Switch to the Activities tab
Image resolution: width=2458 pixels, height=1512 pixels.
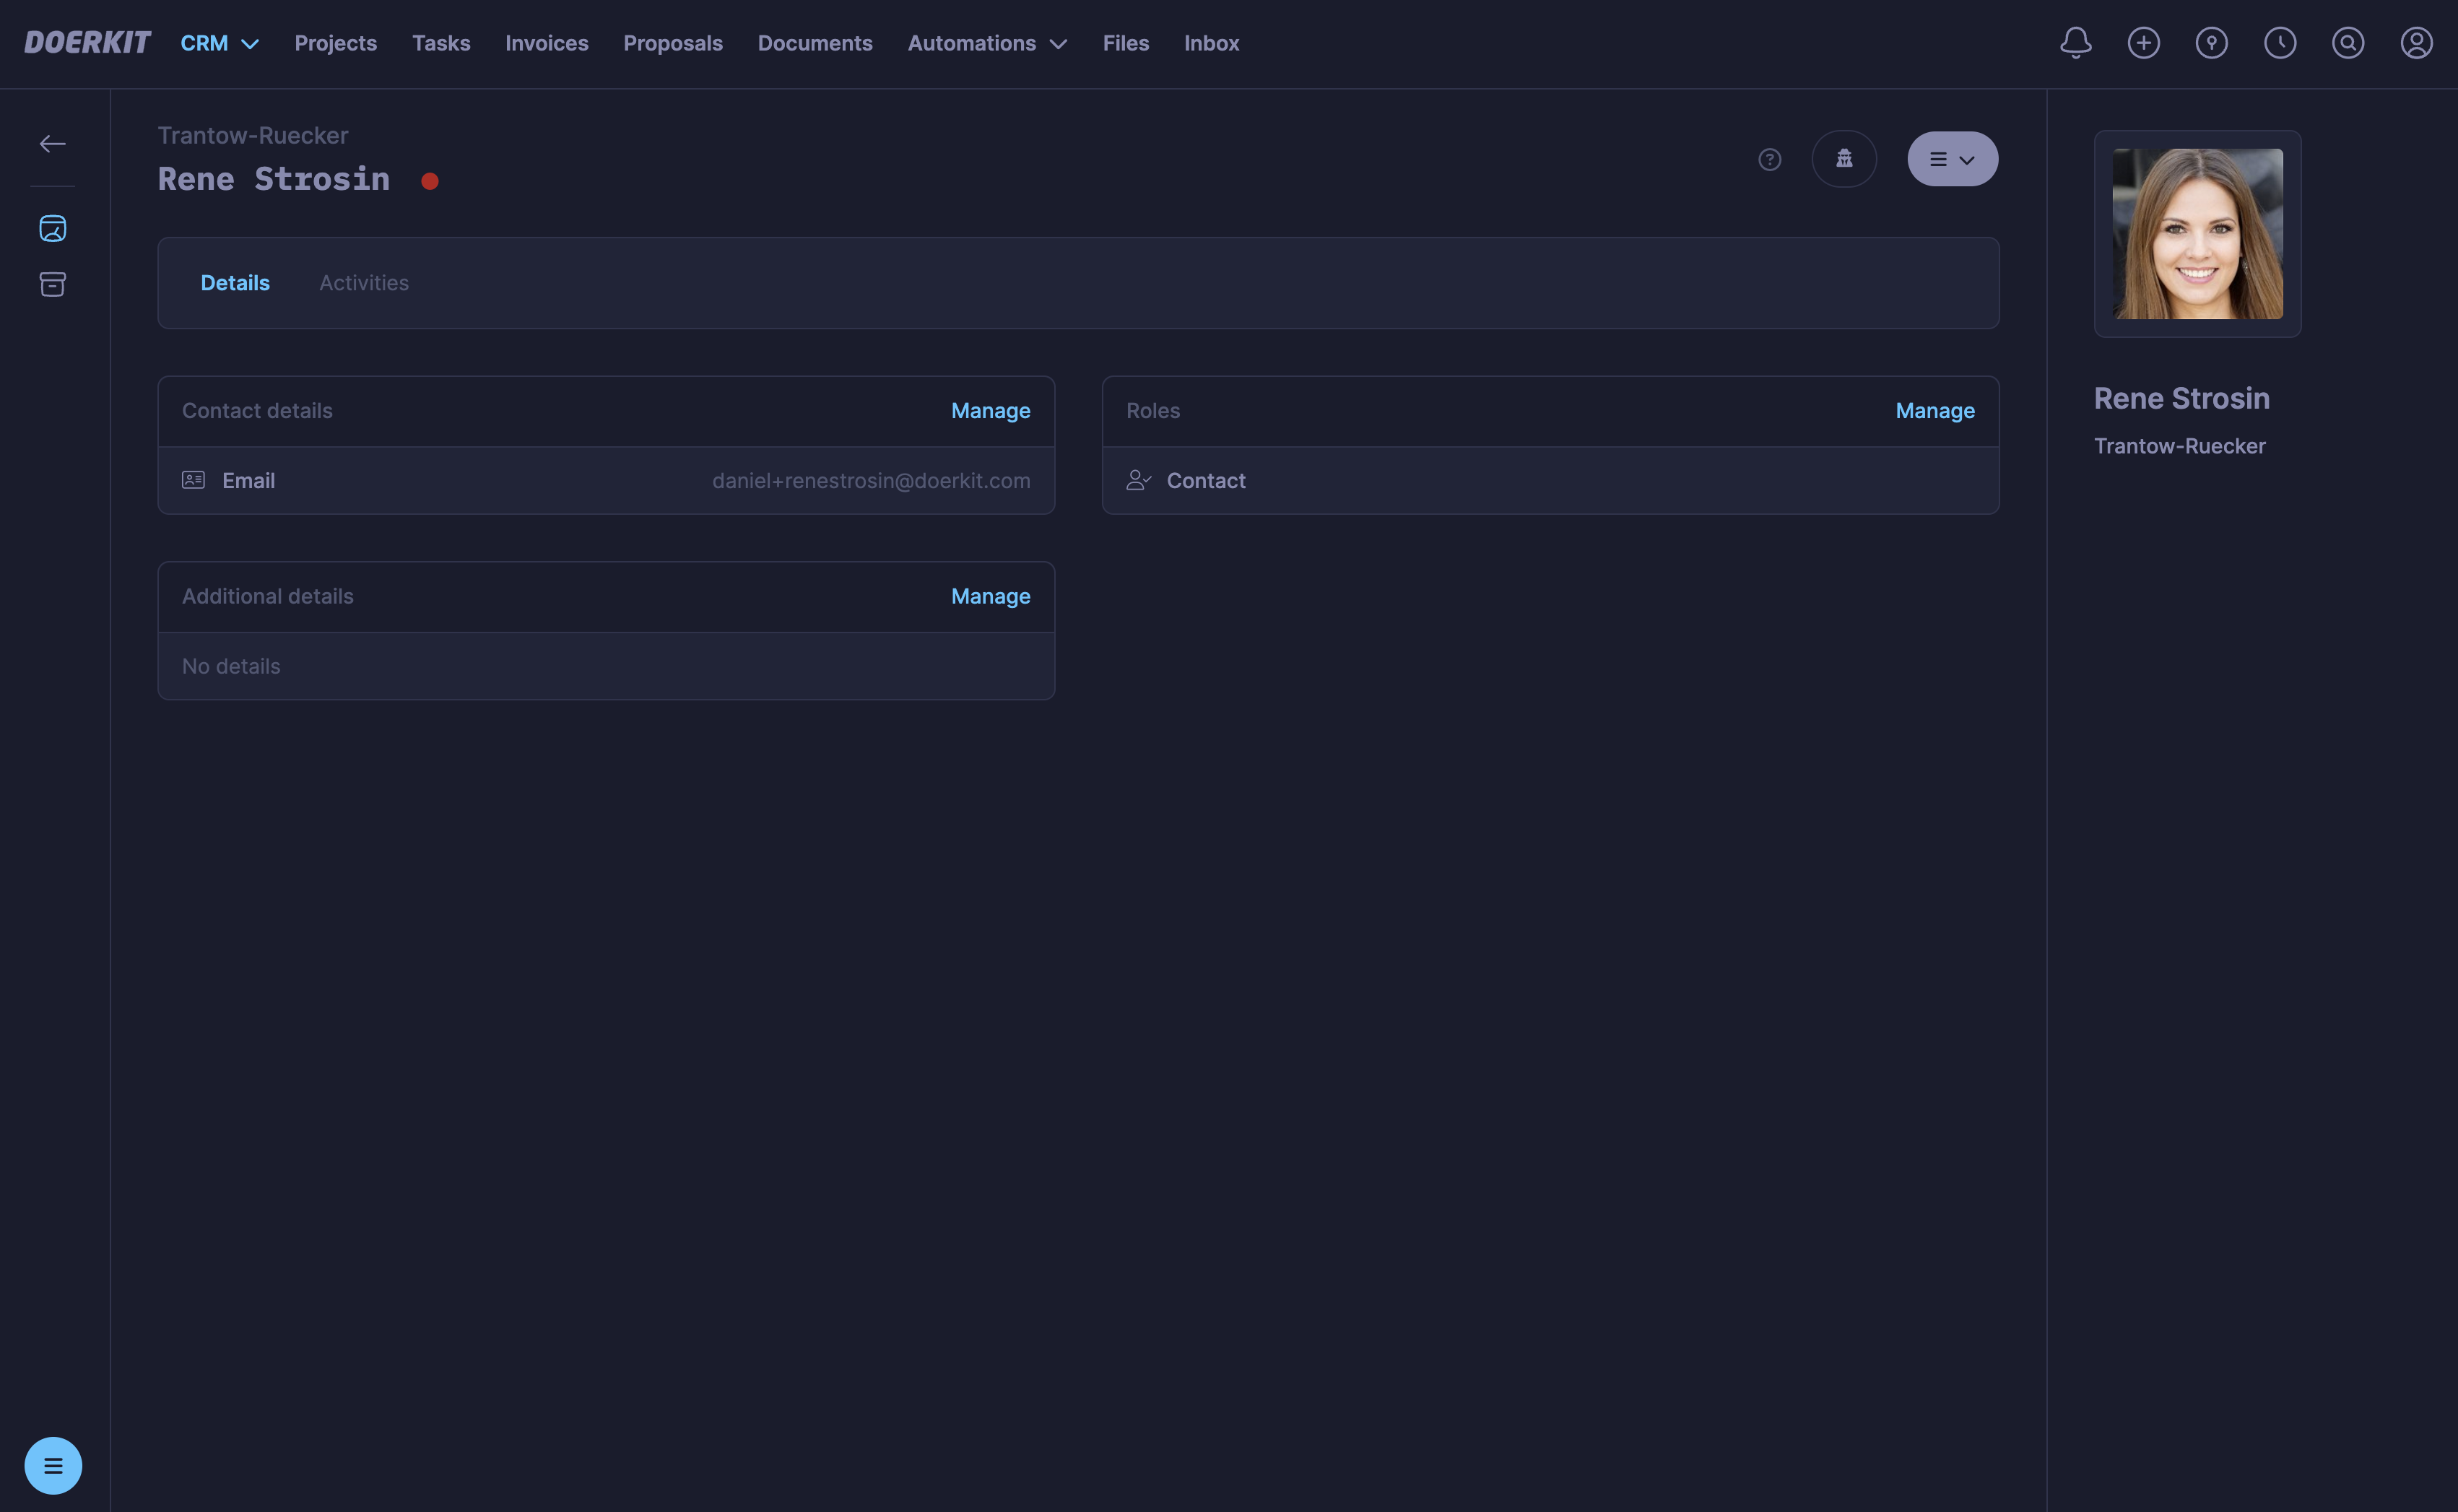click(x=364, y=283)
